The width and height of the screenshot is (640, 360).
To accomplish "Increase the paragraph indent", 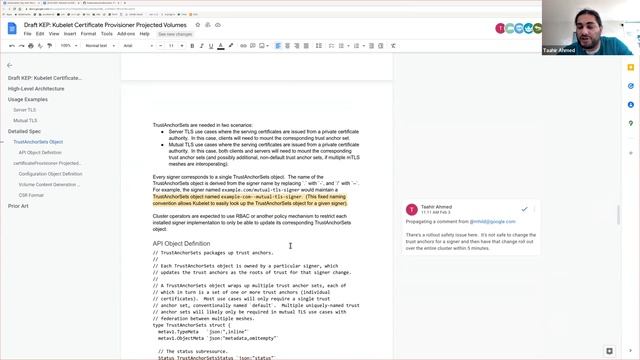I will 381,46.
